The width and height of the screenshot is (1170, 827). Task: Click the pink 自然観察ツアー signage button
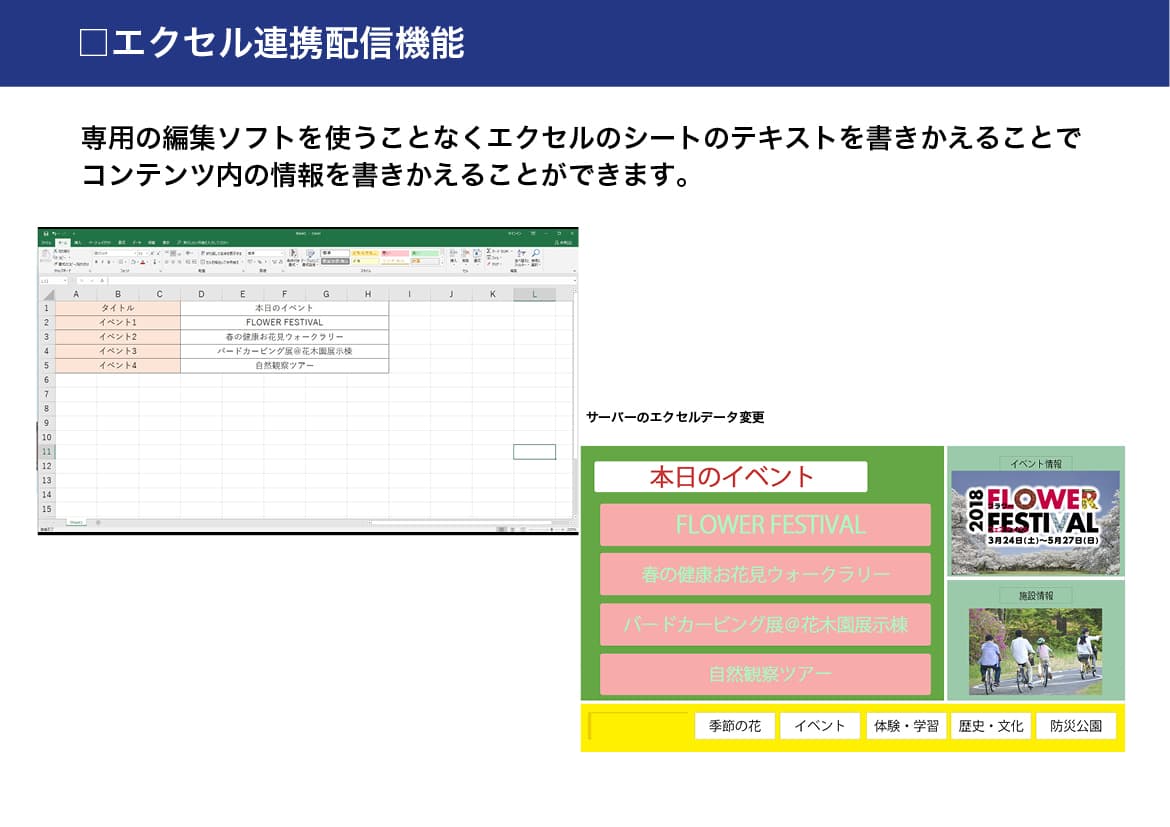click(x=765, y=674)
